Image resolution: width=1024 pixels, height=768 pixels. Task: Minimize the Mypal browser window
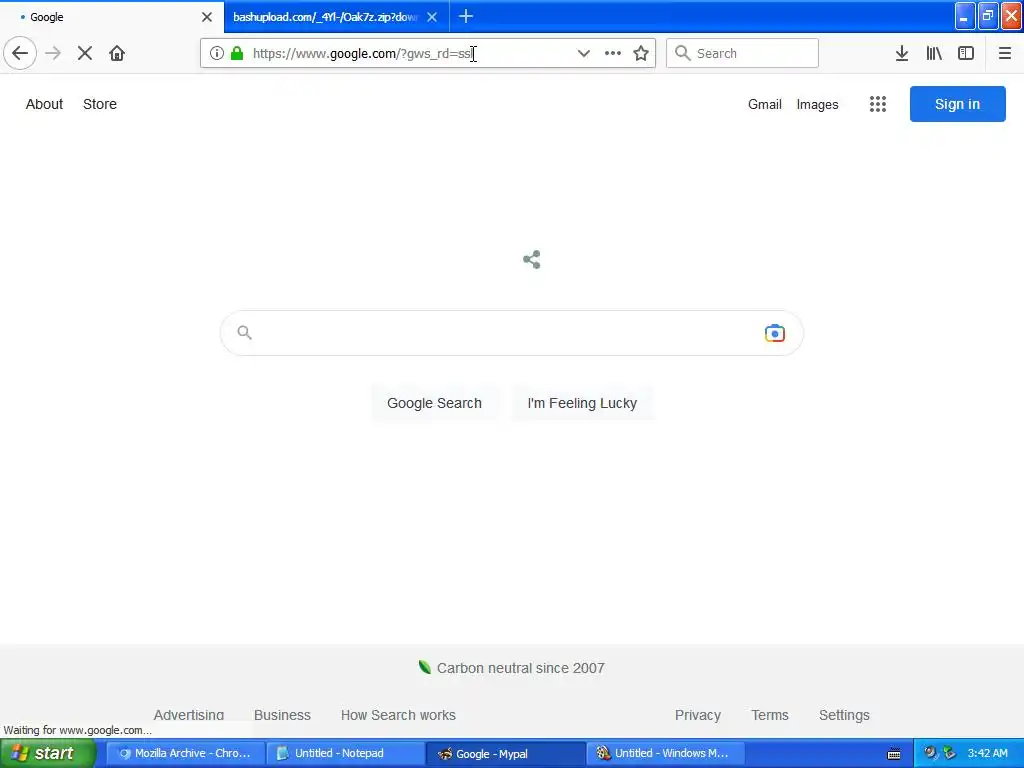tap(964, 16)
